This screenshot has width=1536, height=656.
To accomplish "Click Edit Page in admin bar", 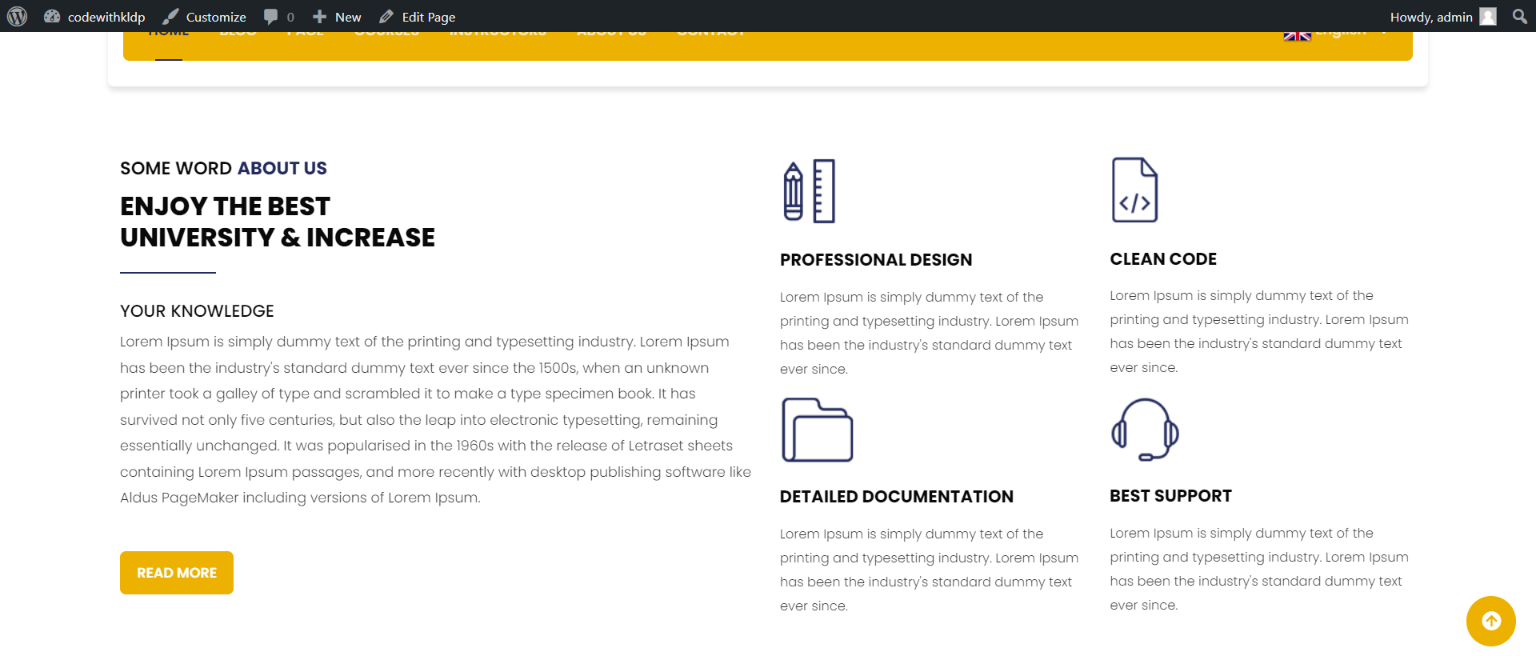I will (x=417, y=17).
